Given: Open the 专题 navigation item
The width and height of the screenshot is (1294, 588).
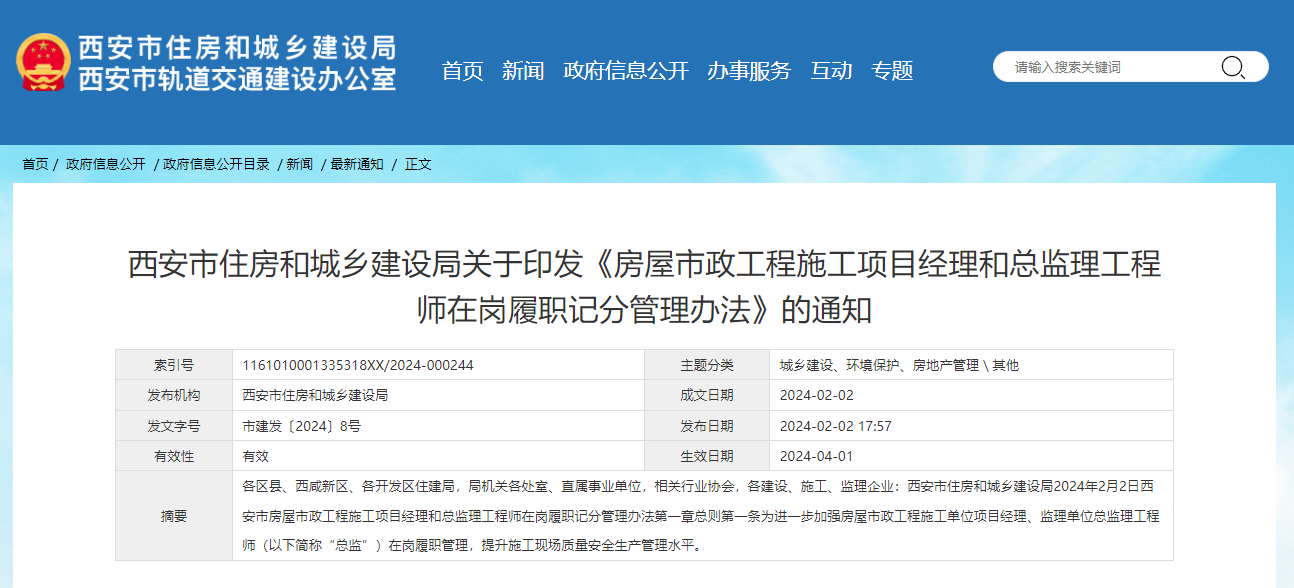Looking at the screenshot, I should (x=892, y=71).
